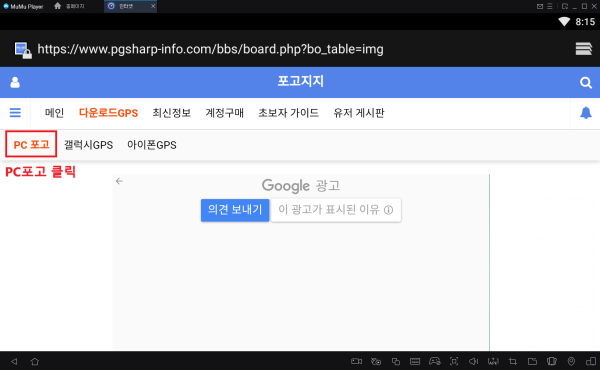Select 다운로드GPS menu item
Viewport: 600px width, 370px height.
coord(108,113)
